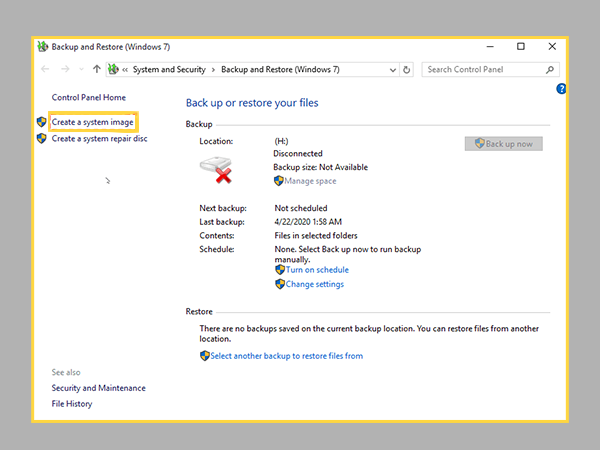Screen dimensions: 600x450
Task: Click shield icon next to Turn on schedule
Action: point(280,270)
